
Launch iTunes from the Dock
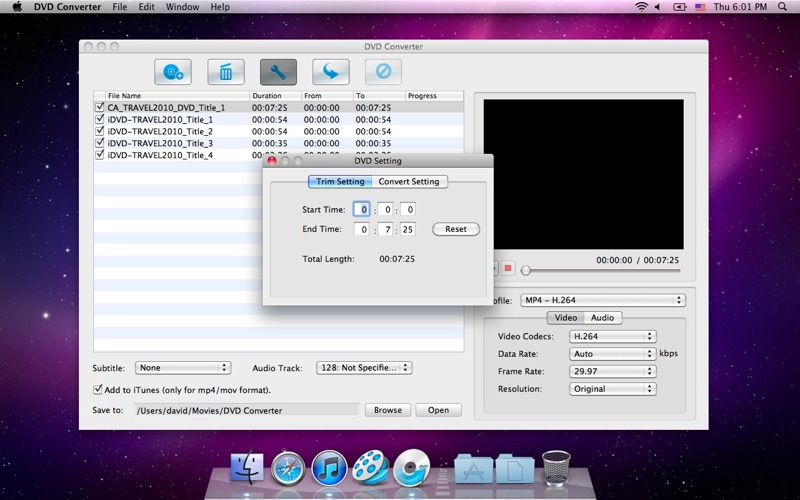coord(329,468)
